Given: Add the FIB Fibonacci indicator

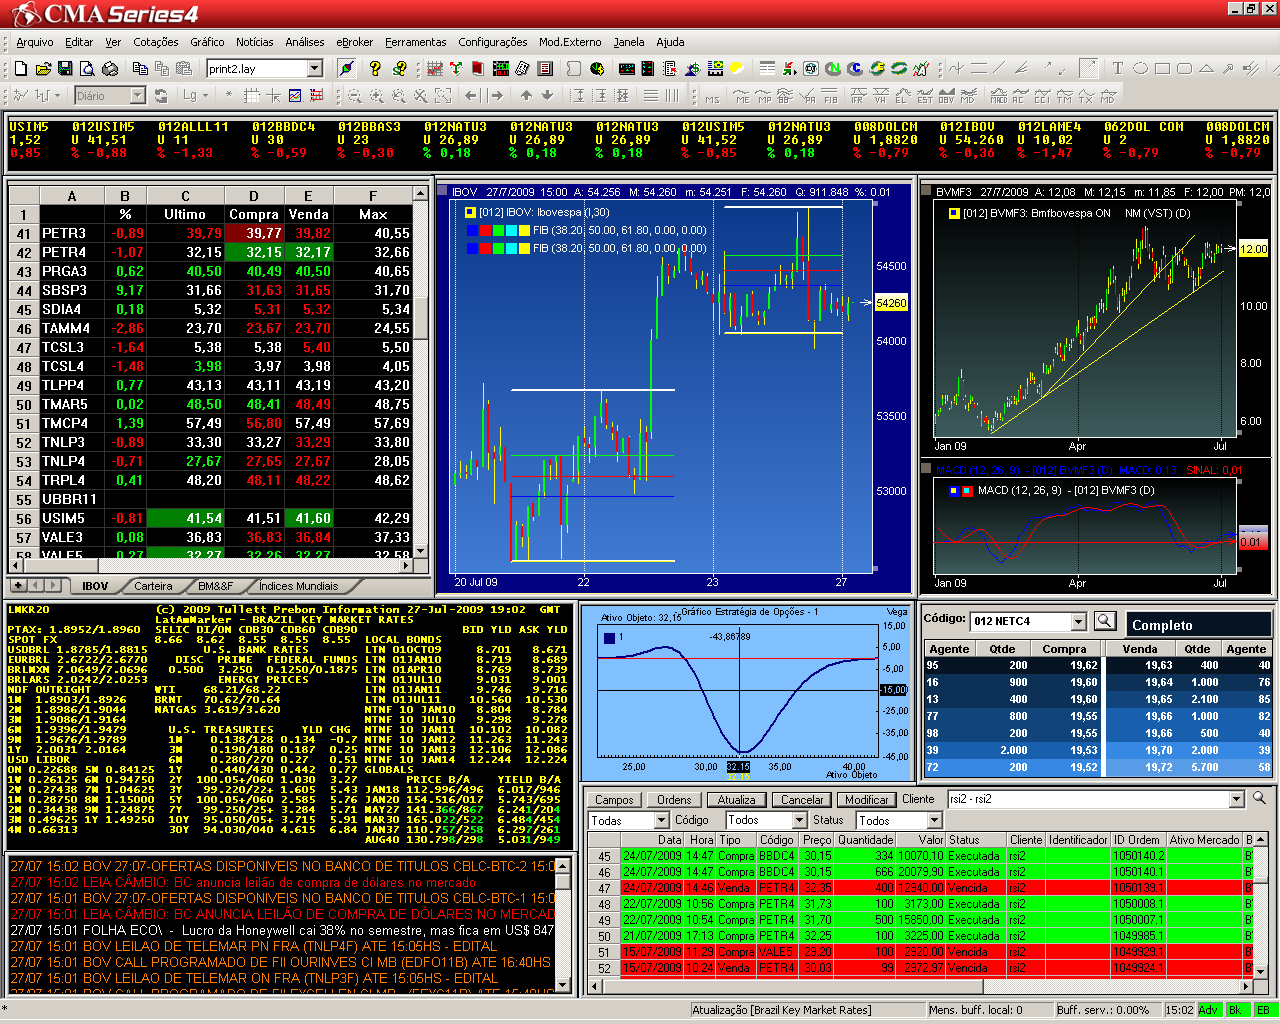Looking at the screenshot, I should [x=831, y=96].
